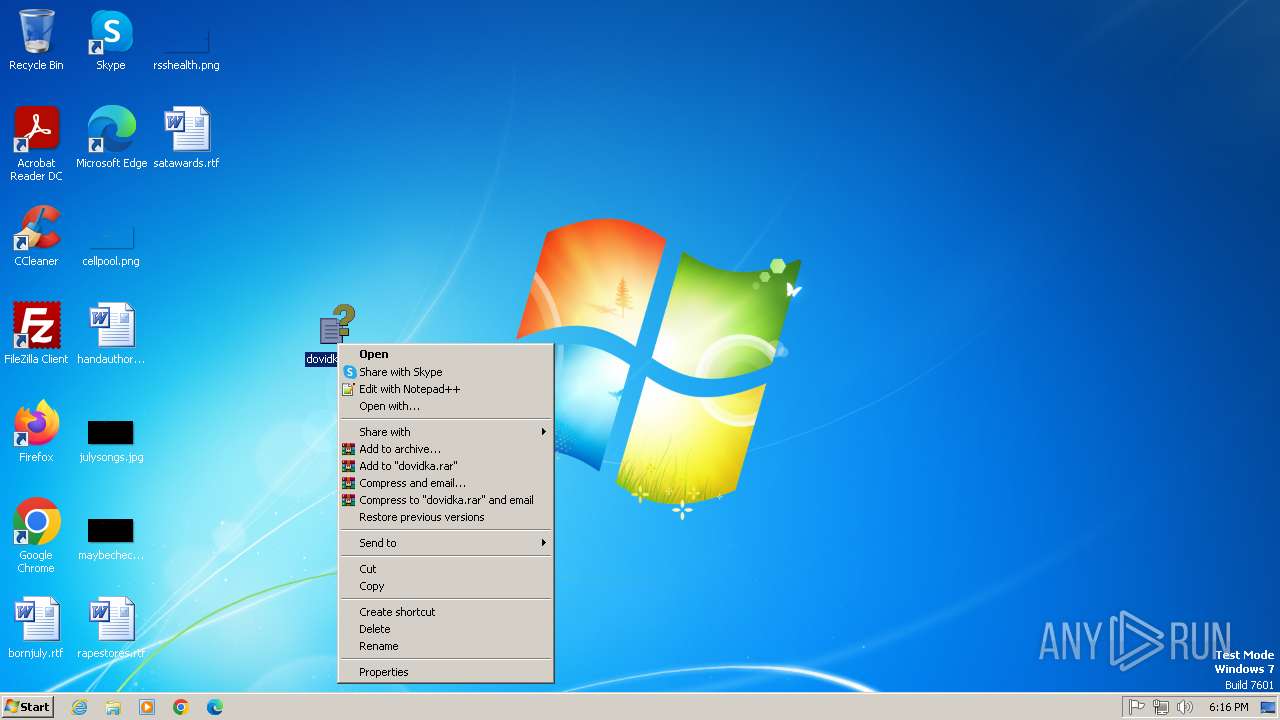Screen dimensions: 1280x720
Task: Choose Restore previous versions
Action: [446, 517]
